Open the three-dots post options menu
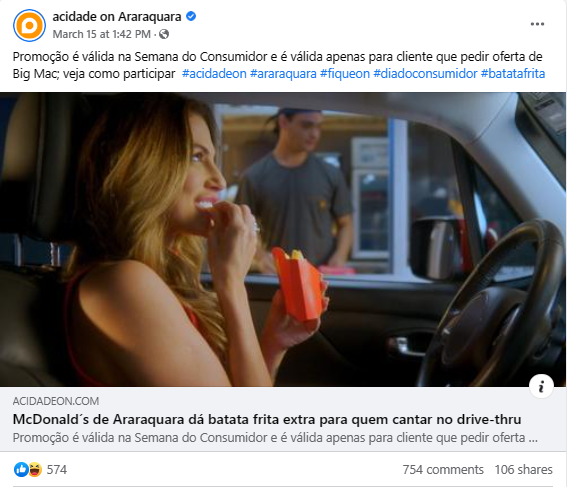The width and height of the screenshot is (567, 487). coord(537,24)
